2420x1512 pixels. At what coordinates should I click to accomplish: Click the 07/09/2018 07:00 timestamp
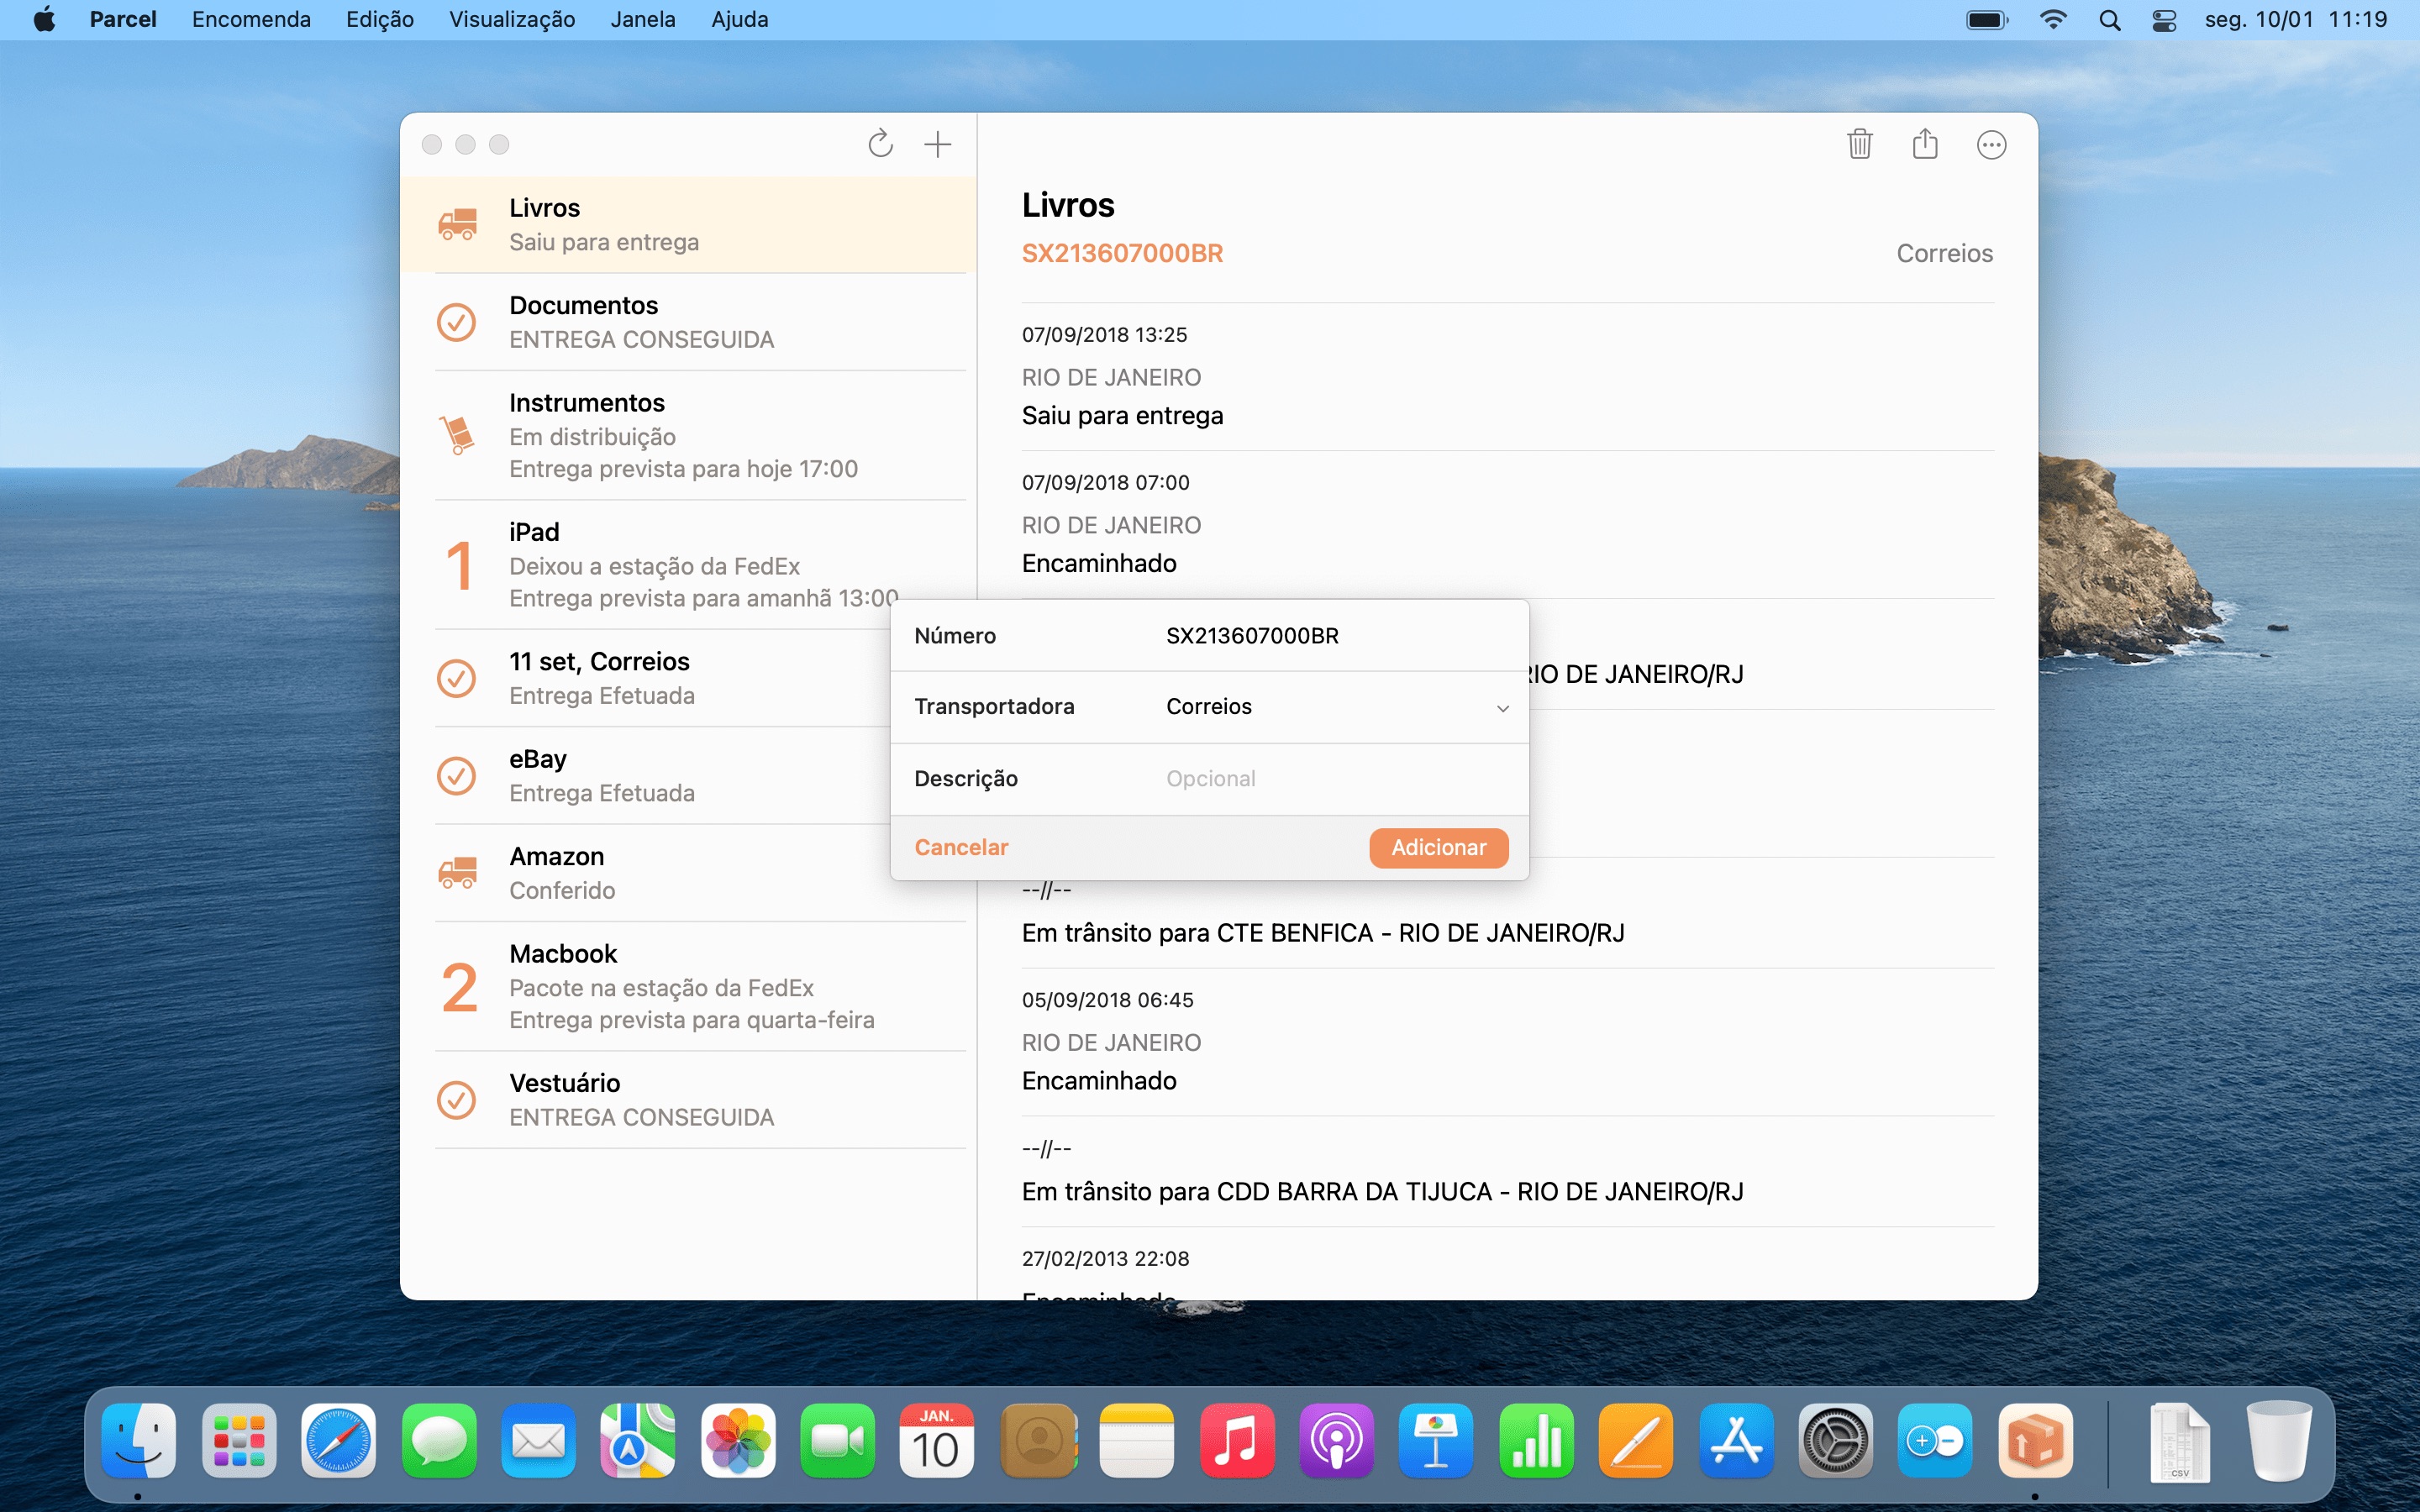1105,482
